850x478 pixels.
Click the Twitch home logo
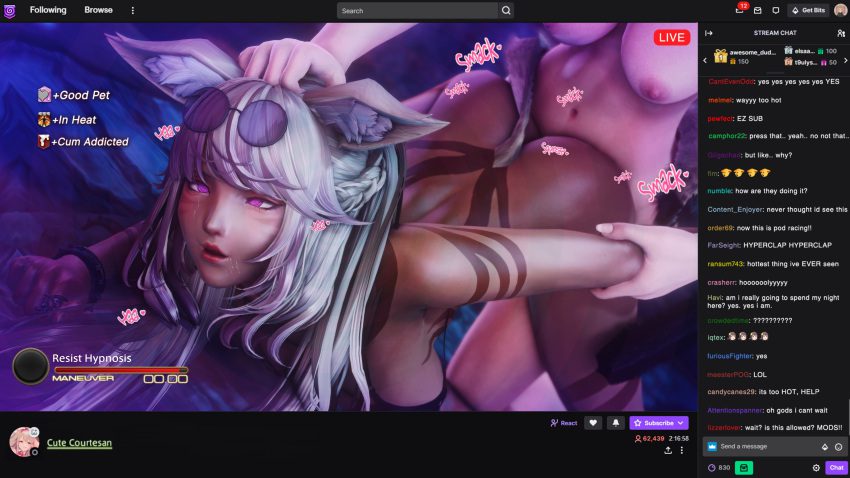coord(11,10)
